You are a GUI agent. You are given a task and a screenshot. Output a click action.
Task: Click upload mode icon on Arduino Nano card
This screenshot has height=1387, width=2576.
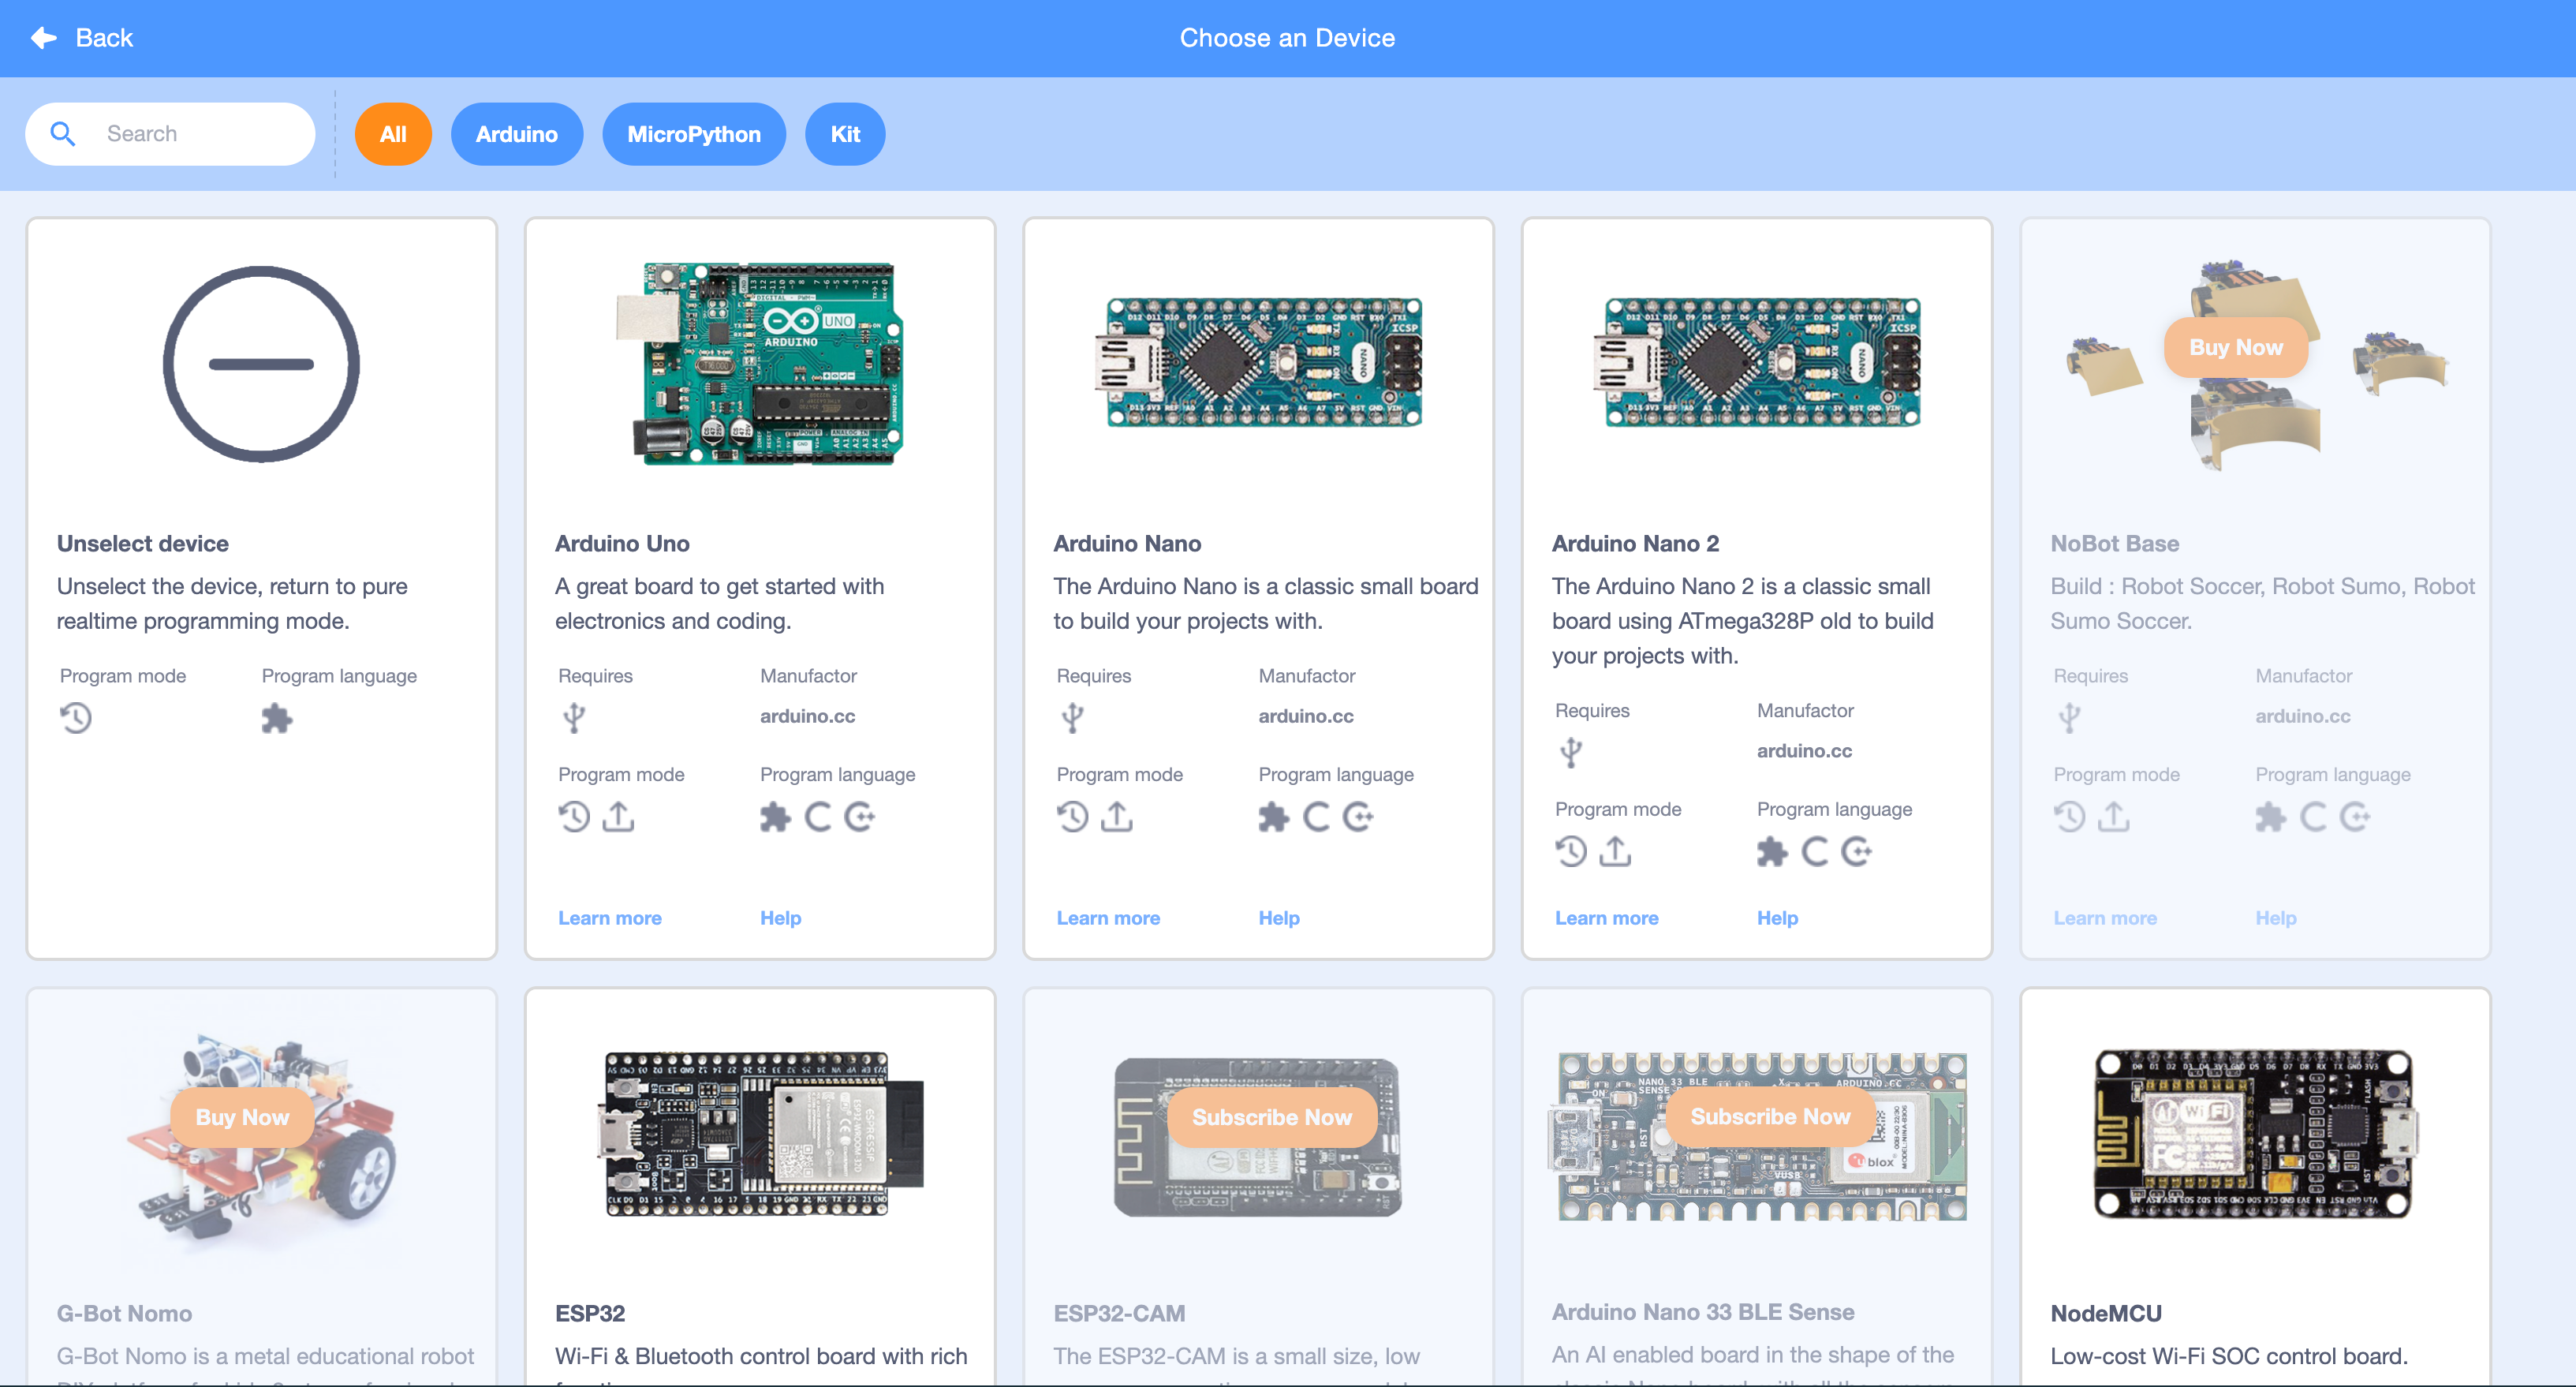pyautogui.click(x=1117, y=817)
